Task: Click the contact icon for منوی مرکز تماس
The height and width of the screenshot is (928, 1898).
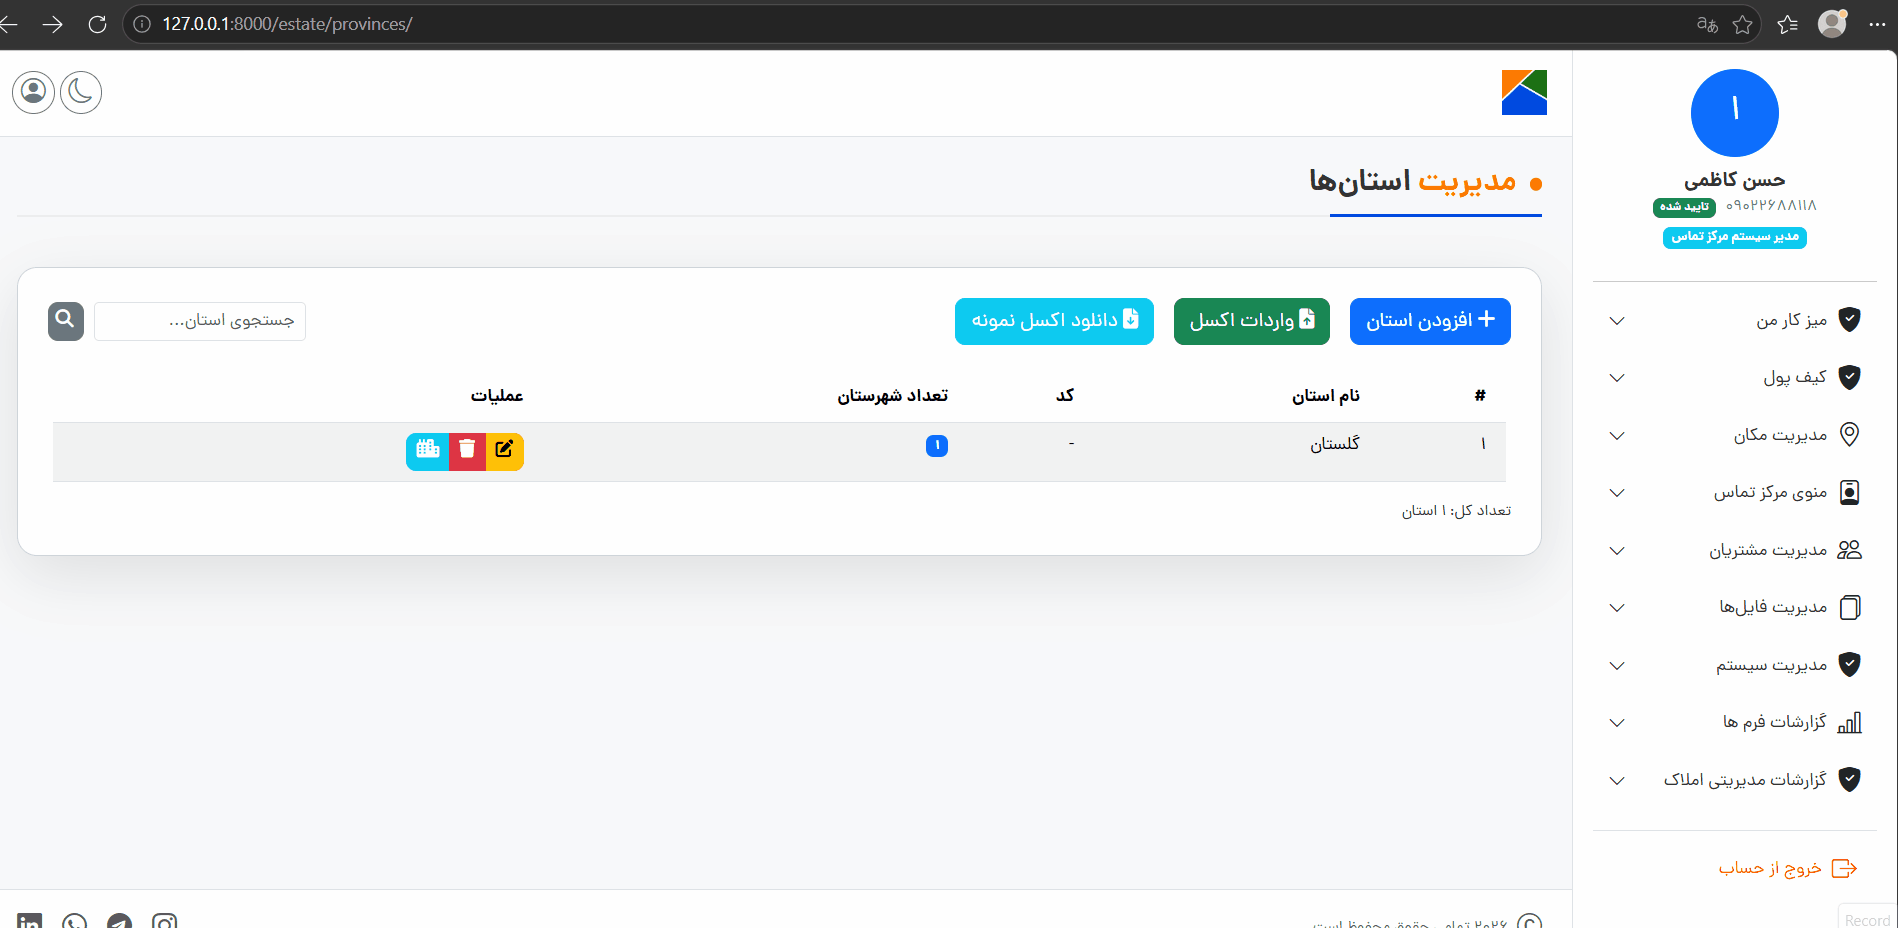Action: coord(1850,492)
